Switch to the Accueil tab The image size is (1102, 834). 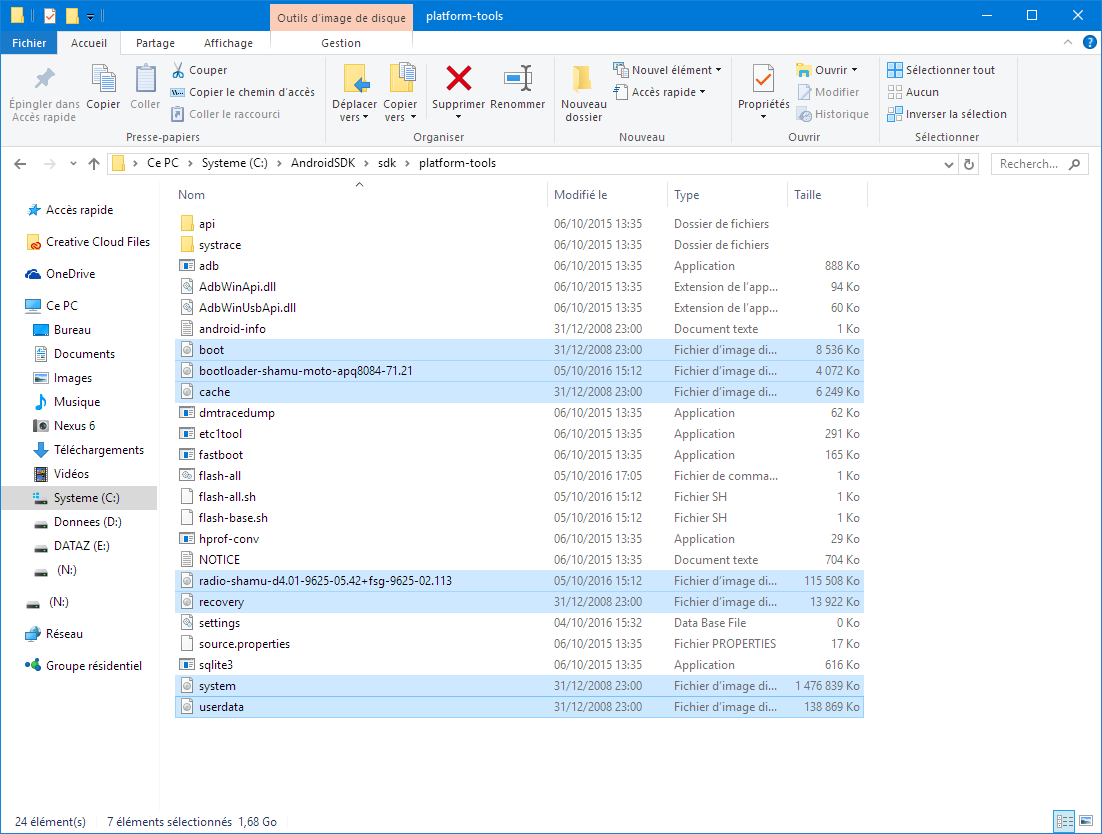pyautogui.click(x=89, y=43)
